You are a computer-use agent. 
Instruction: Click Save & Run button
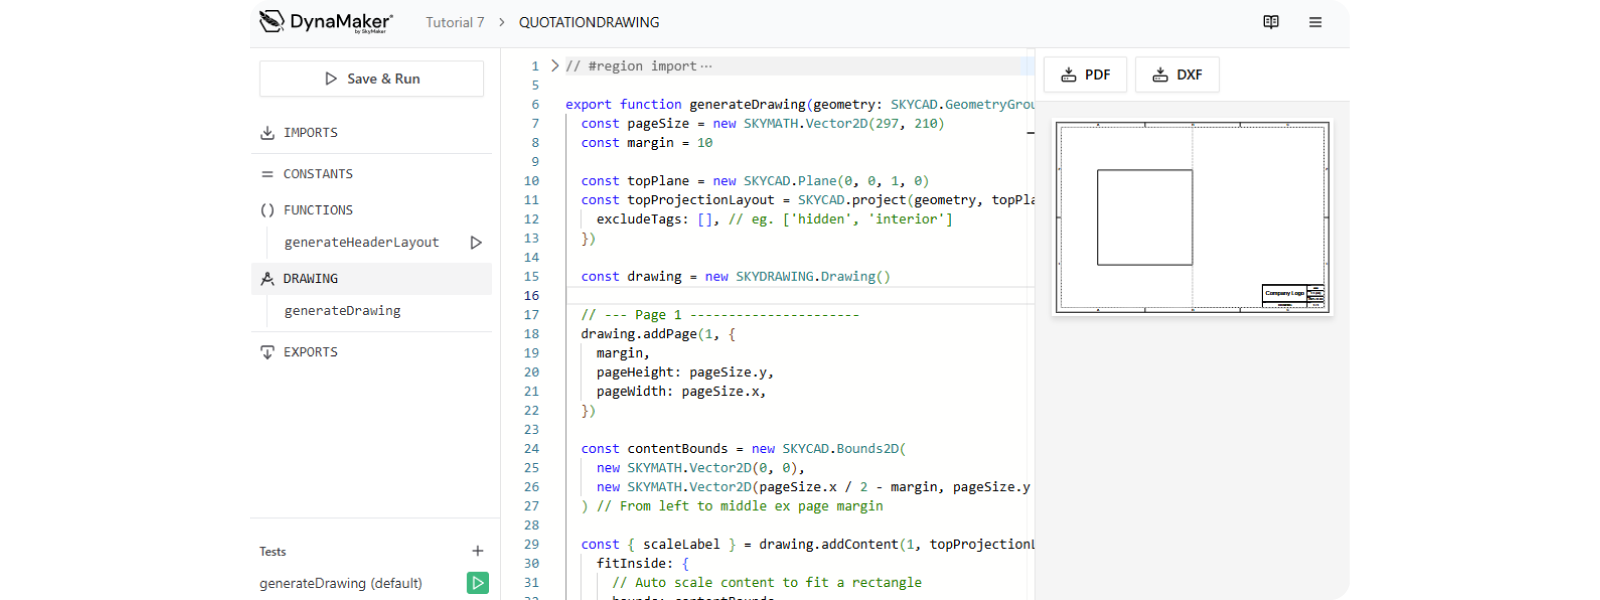click(372, 79)
